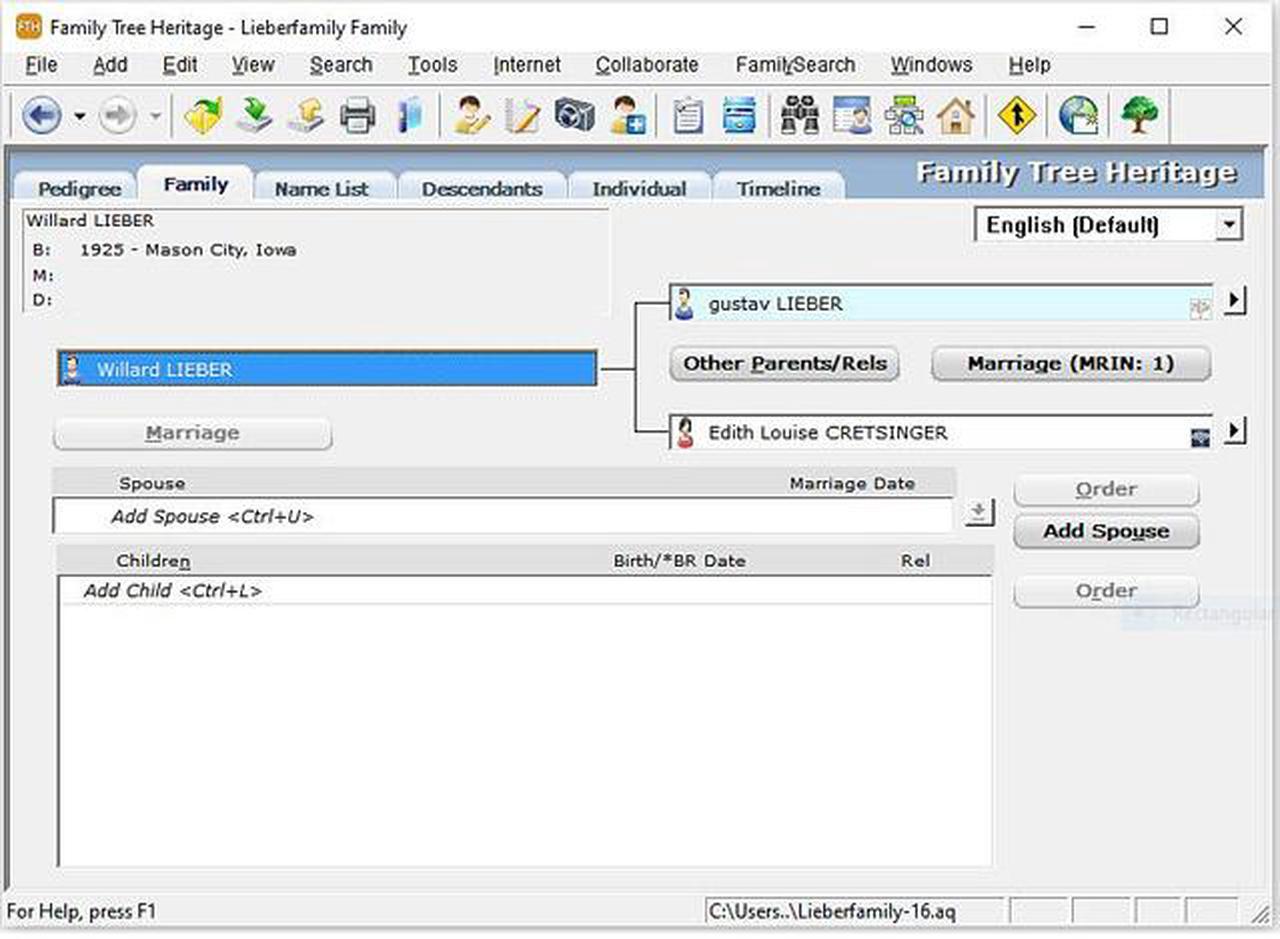The width and height of the screenshot is (1280, 939).
Task: Open the Collaborate menu
Action: (x=647, y=65)
